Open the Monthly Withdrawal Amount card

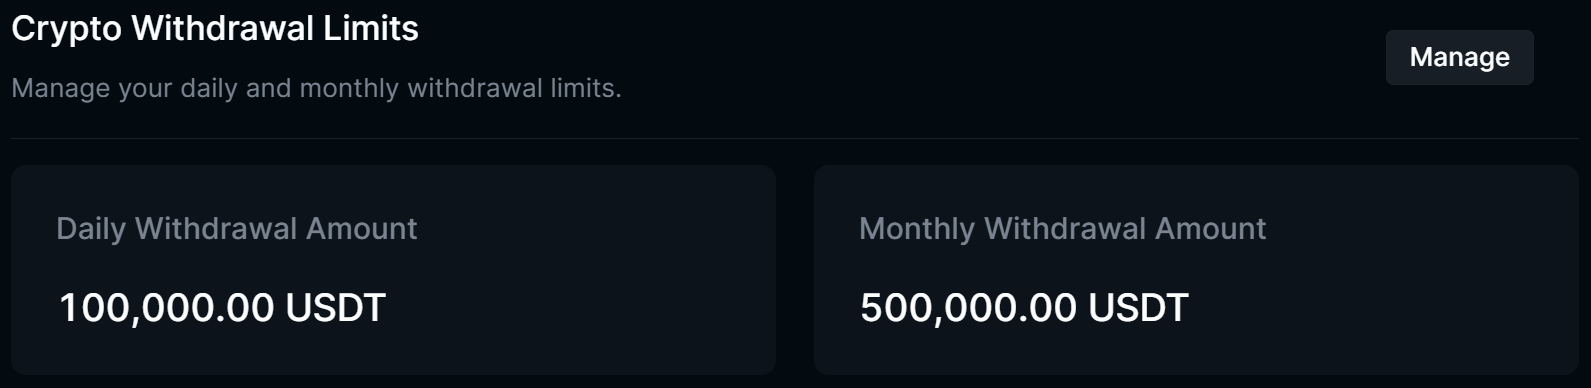tap(1196, 270)
